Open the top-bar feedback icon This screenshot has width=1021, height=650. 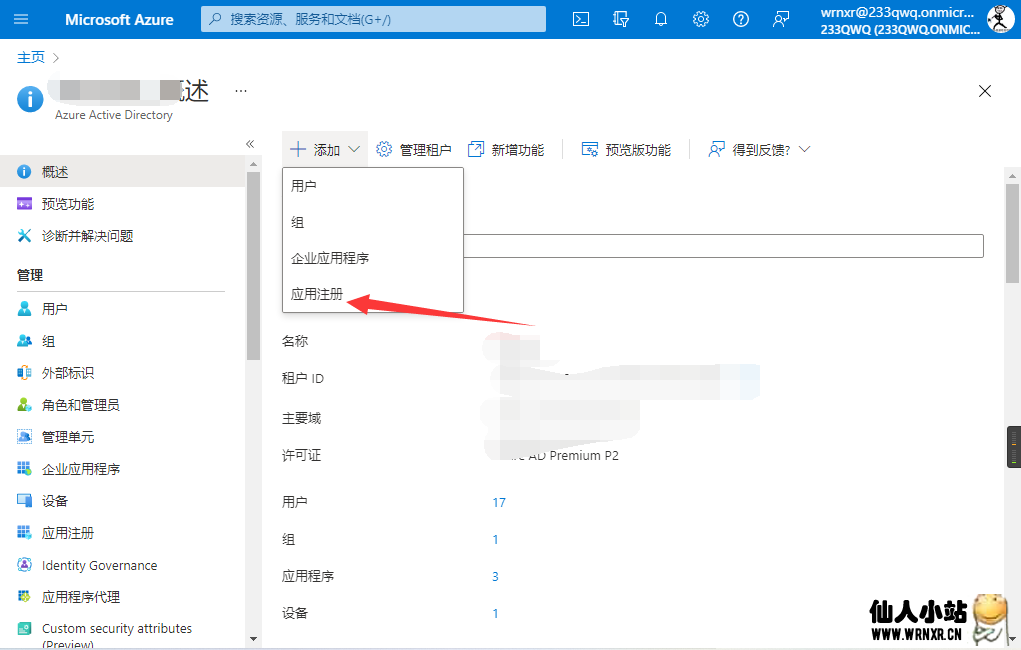coord(781,20)
